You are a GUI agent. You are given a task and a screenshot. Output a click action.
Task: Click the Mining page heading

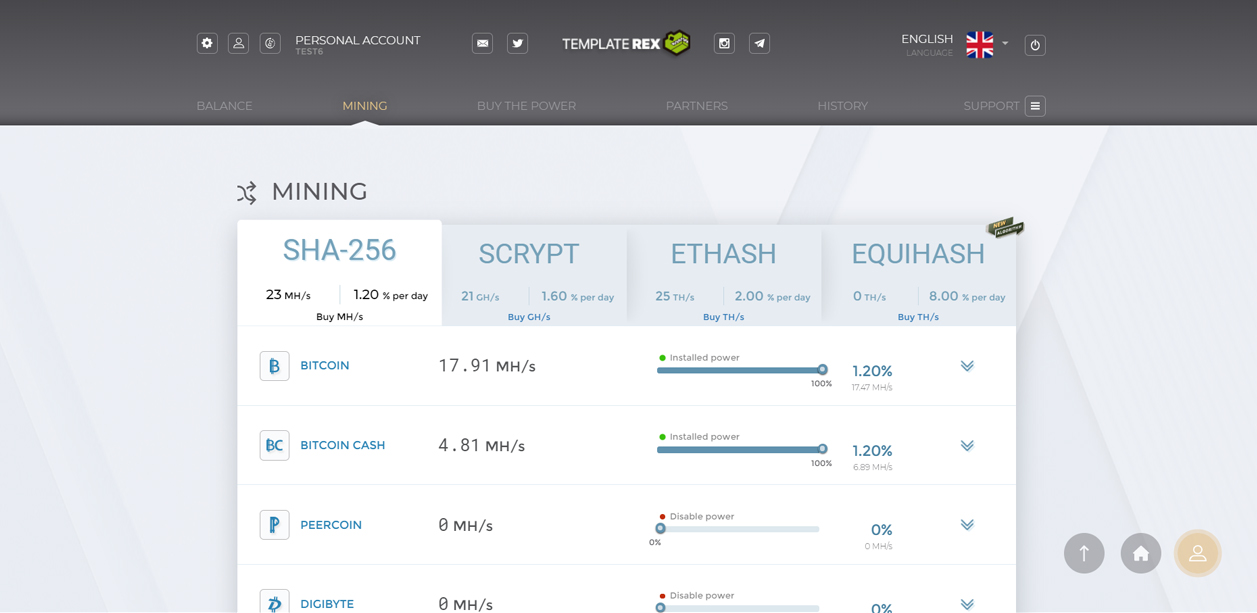[x=320, y=191]
